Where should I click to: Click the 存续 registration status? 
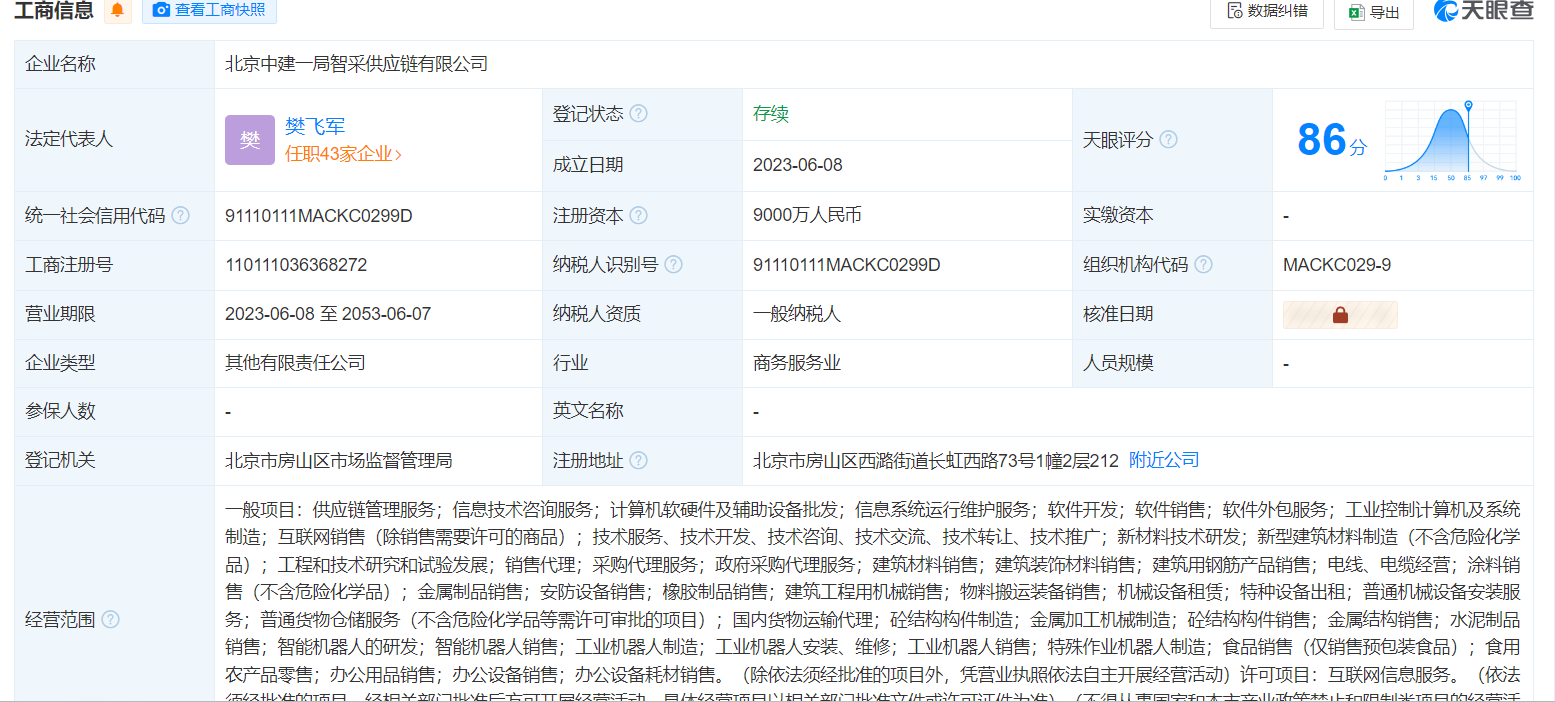(x=771, y=114)
